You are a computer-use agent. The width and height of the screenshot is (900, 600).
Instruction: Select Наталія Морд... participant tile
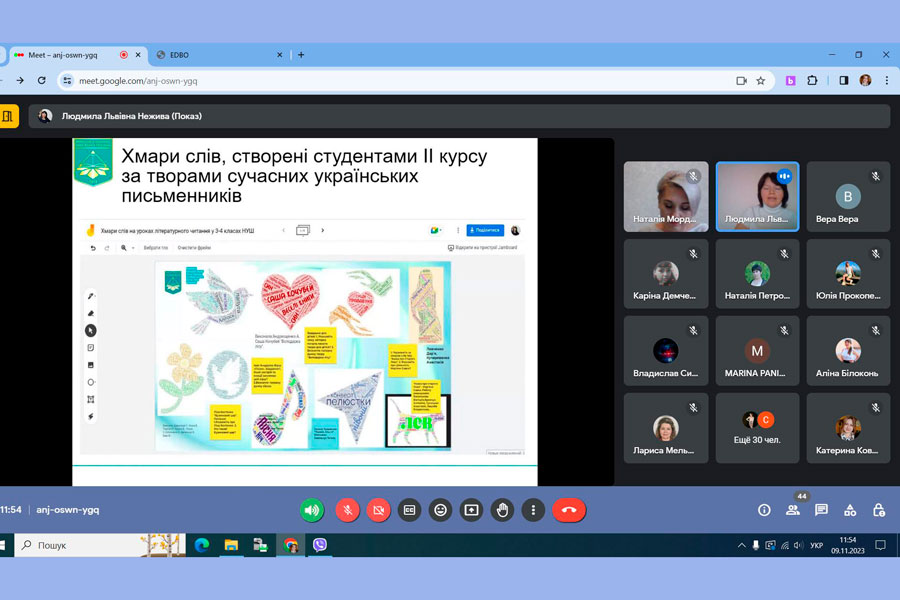[666, 196]
